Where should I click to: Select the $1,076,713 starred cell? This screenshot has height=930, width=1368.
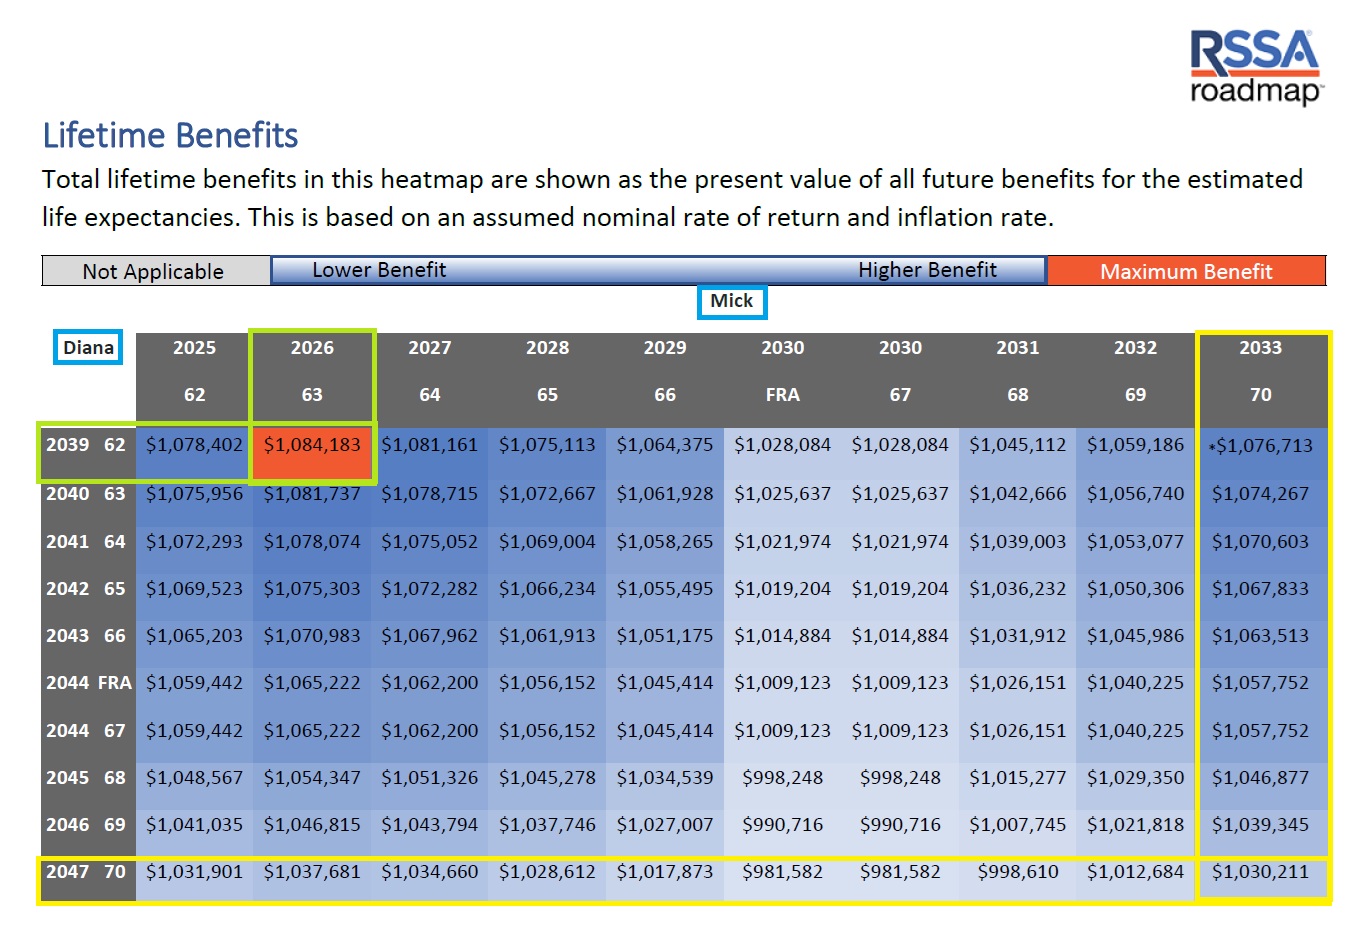point(1260,446)
